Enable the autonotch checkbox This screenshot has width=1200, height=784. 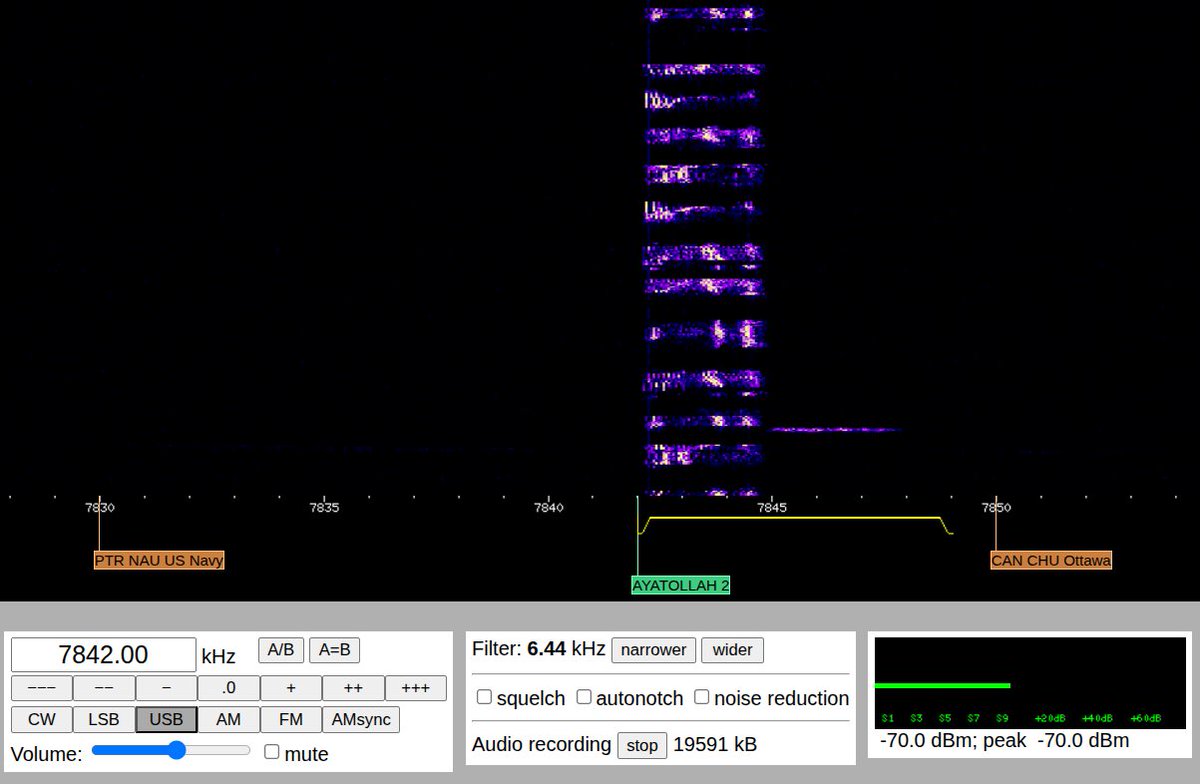584,697
